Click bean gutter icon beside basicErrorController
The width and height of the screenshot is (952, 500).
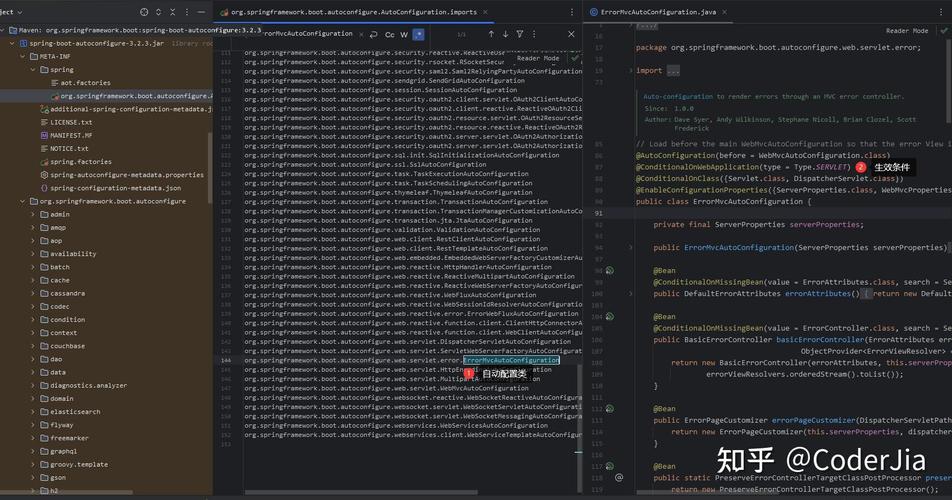[x=610, y=317]
